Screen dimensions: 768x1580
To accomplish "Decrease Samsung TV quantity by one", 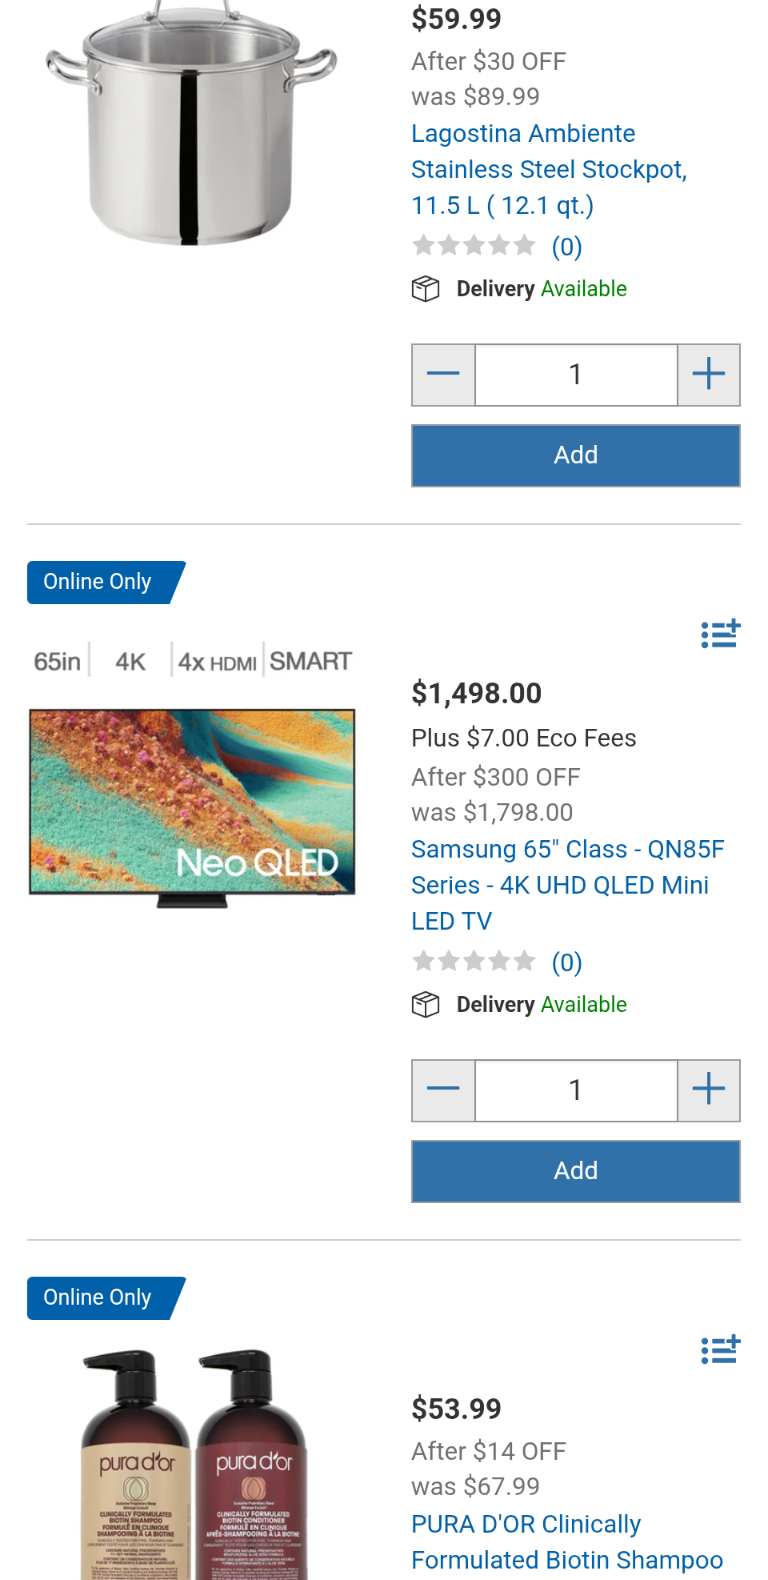I will pos(443,1090).
